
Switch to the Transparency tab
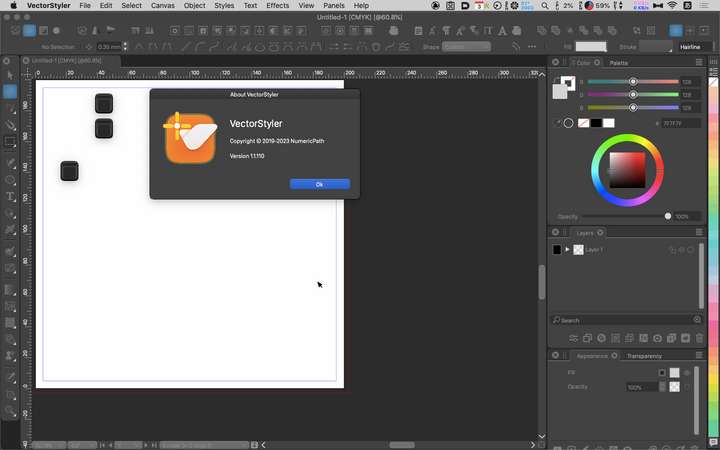click(644, 356)
